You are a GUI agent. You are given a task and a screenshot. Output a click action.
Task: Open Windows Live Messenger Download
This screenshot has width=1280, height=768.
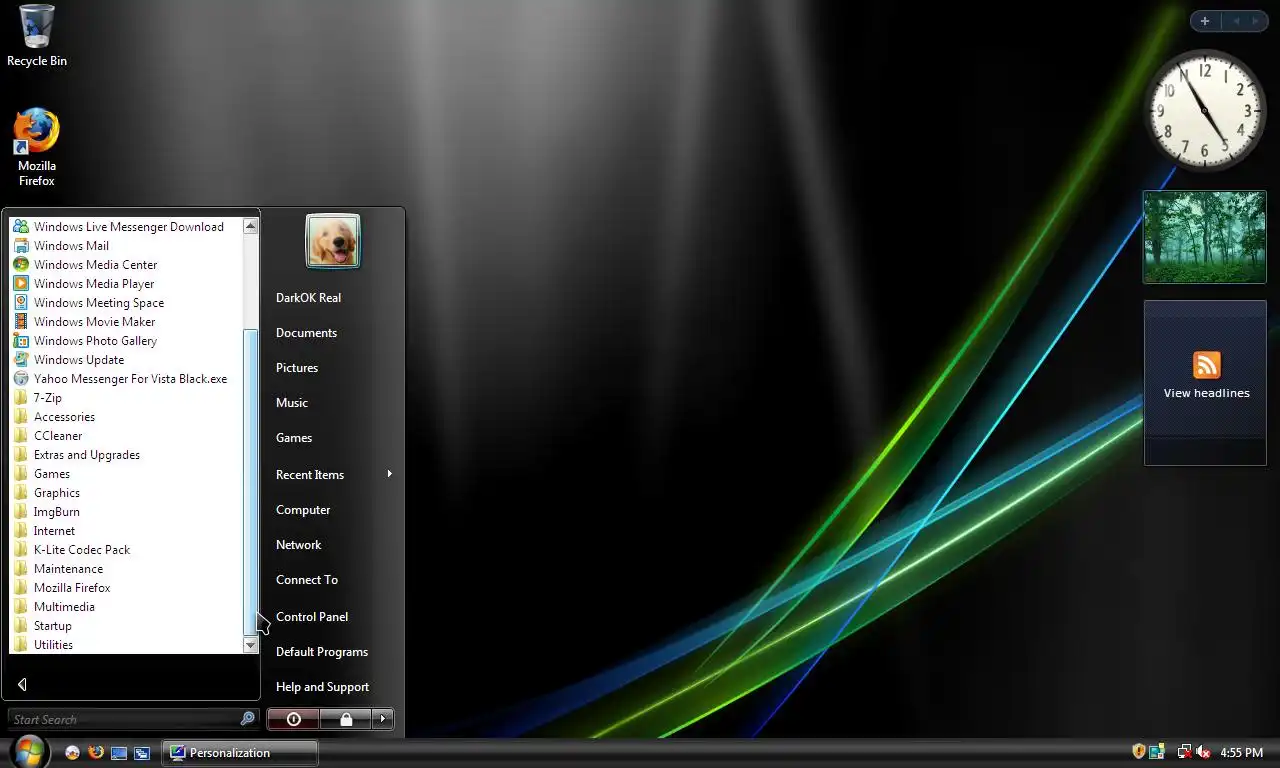tap(118, 227)
